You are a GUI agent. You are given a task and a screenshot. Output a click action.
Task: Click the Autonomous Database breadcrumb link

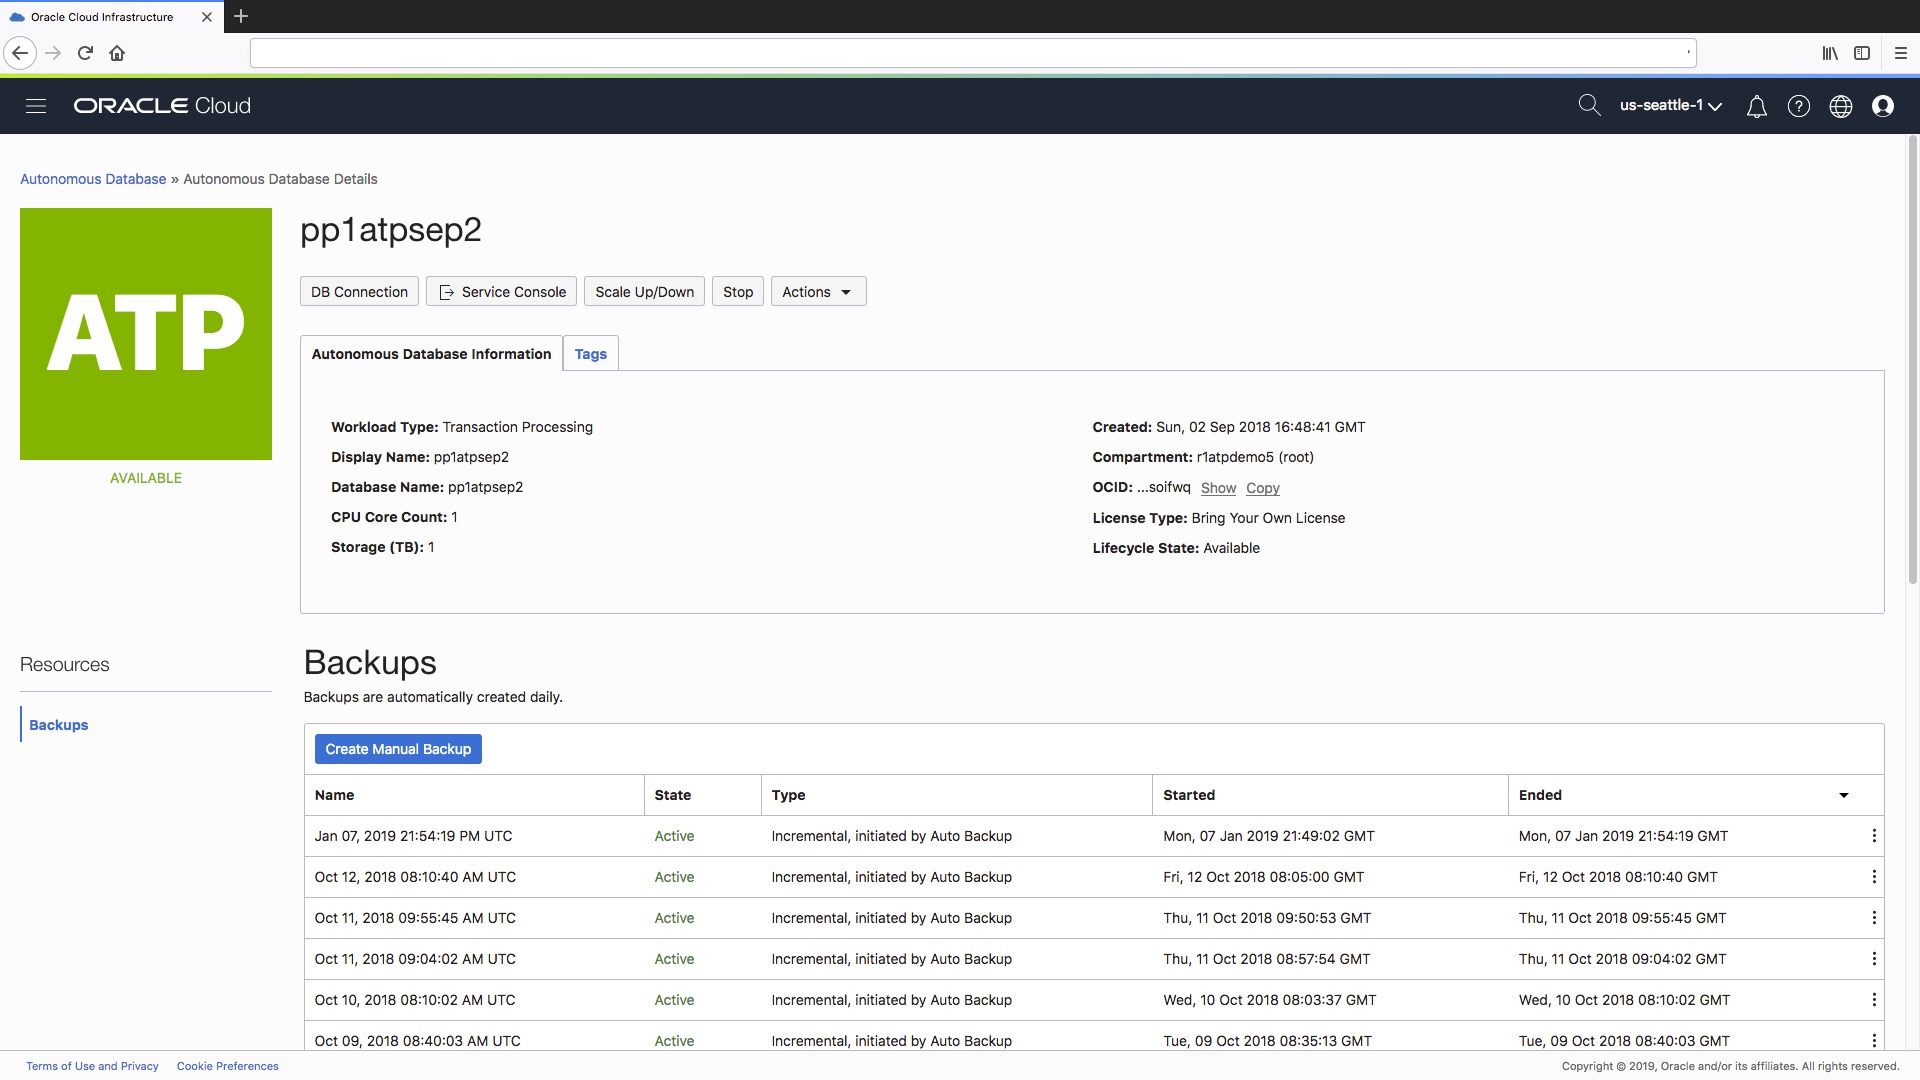pyautogui.click(x=93, y=179)
